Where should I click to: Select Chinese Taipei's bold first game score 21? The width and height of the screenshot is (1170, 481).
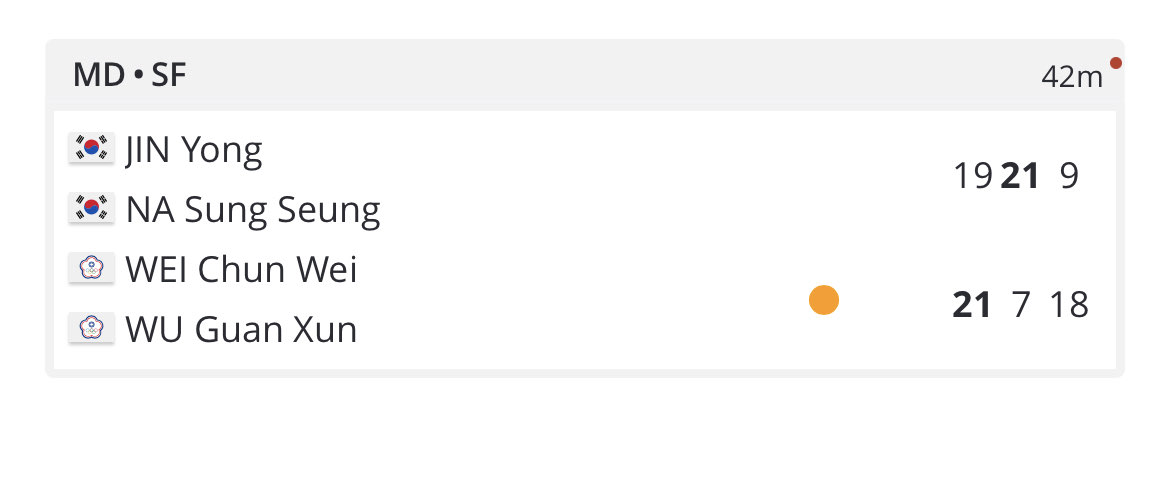[x=972, y=306]
